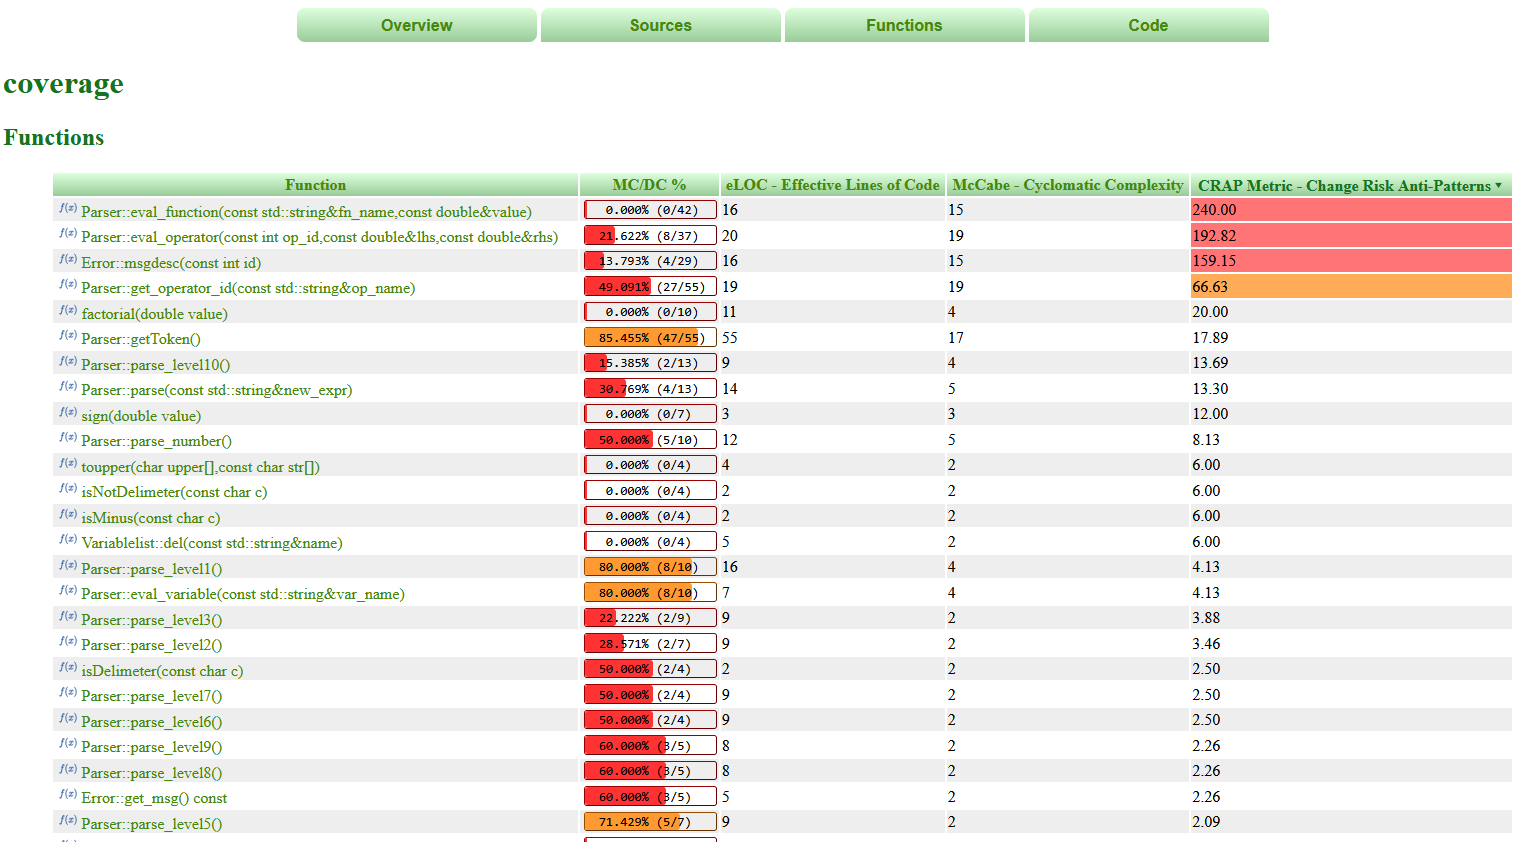Image resolution: width=1527 pixels, height=842 pixels.
Task: Sort by McCabe Cyclomatic Complexity header
Action: [x=1067, y=185]
